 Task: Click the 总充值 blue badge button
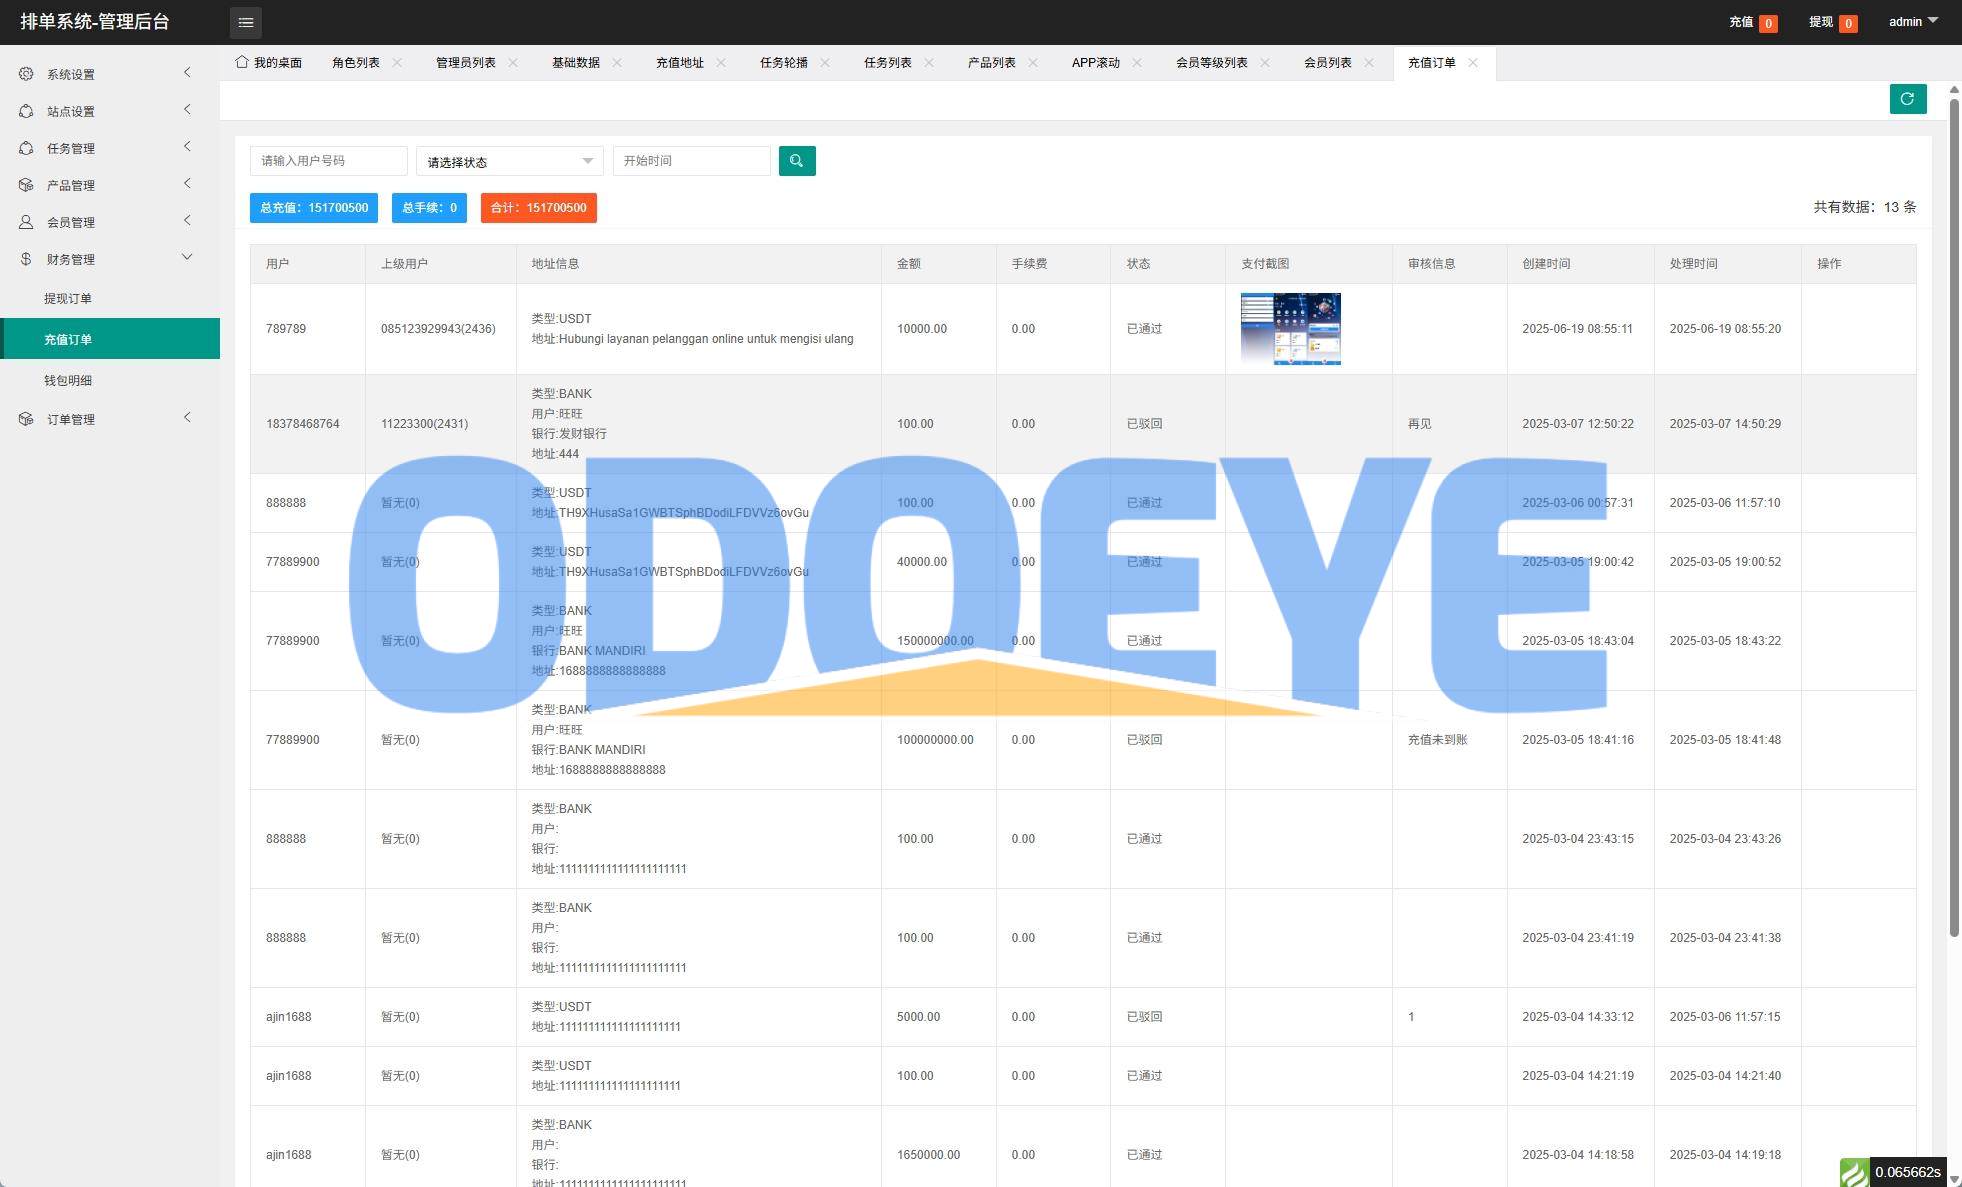[314, 208]
